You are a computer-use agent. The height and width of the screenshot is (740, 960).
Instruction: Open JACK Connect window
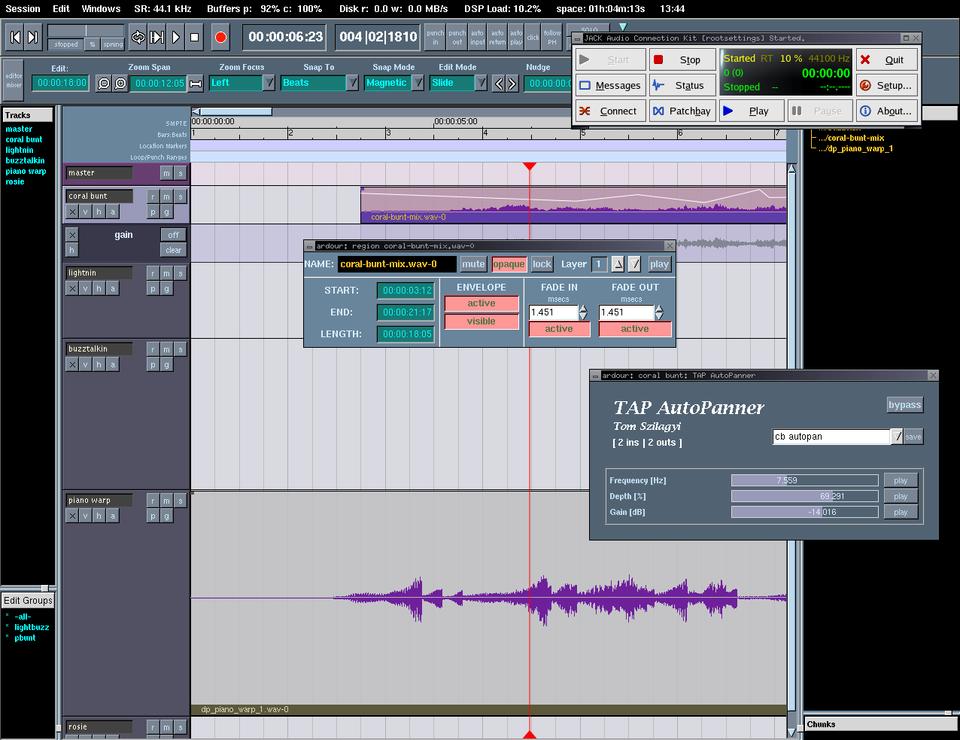point(609,111)
